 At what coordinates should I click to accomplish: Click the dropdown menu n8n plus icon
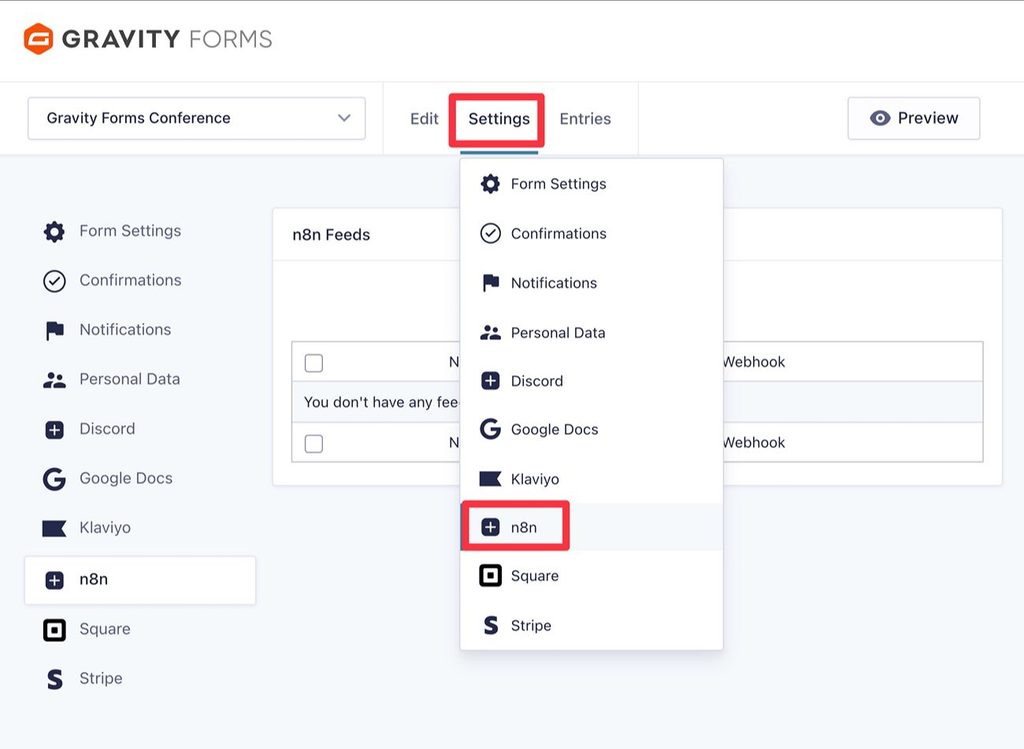click(490, 527)
